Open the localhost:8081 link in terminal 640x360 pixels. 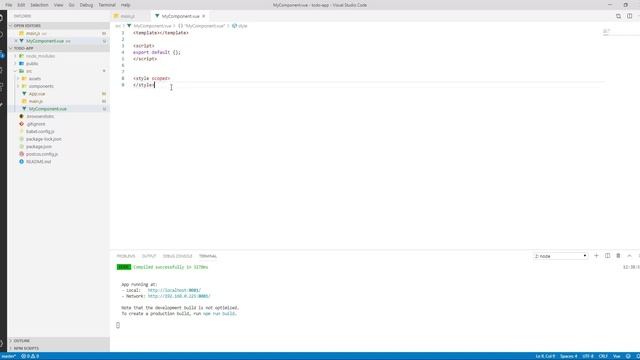(174, 290)
